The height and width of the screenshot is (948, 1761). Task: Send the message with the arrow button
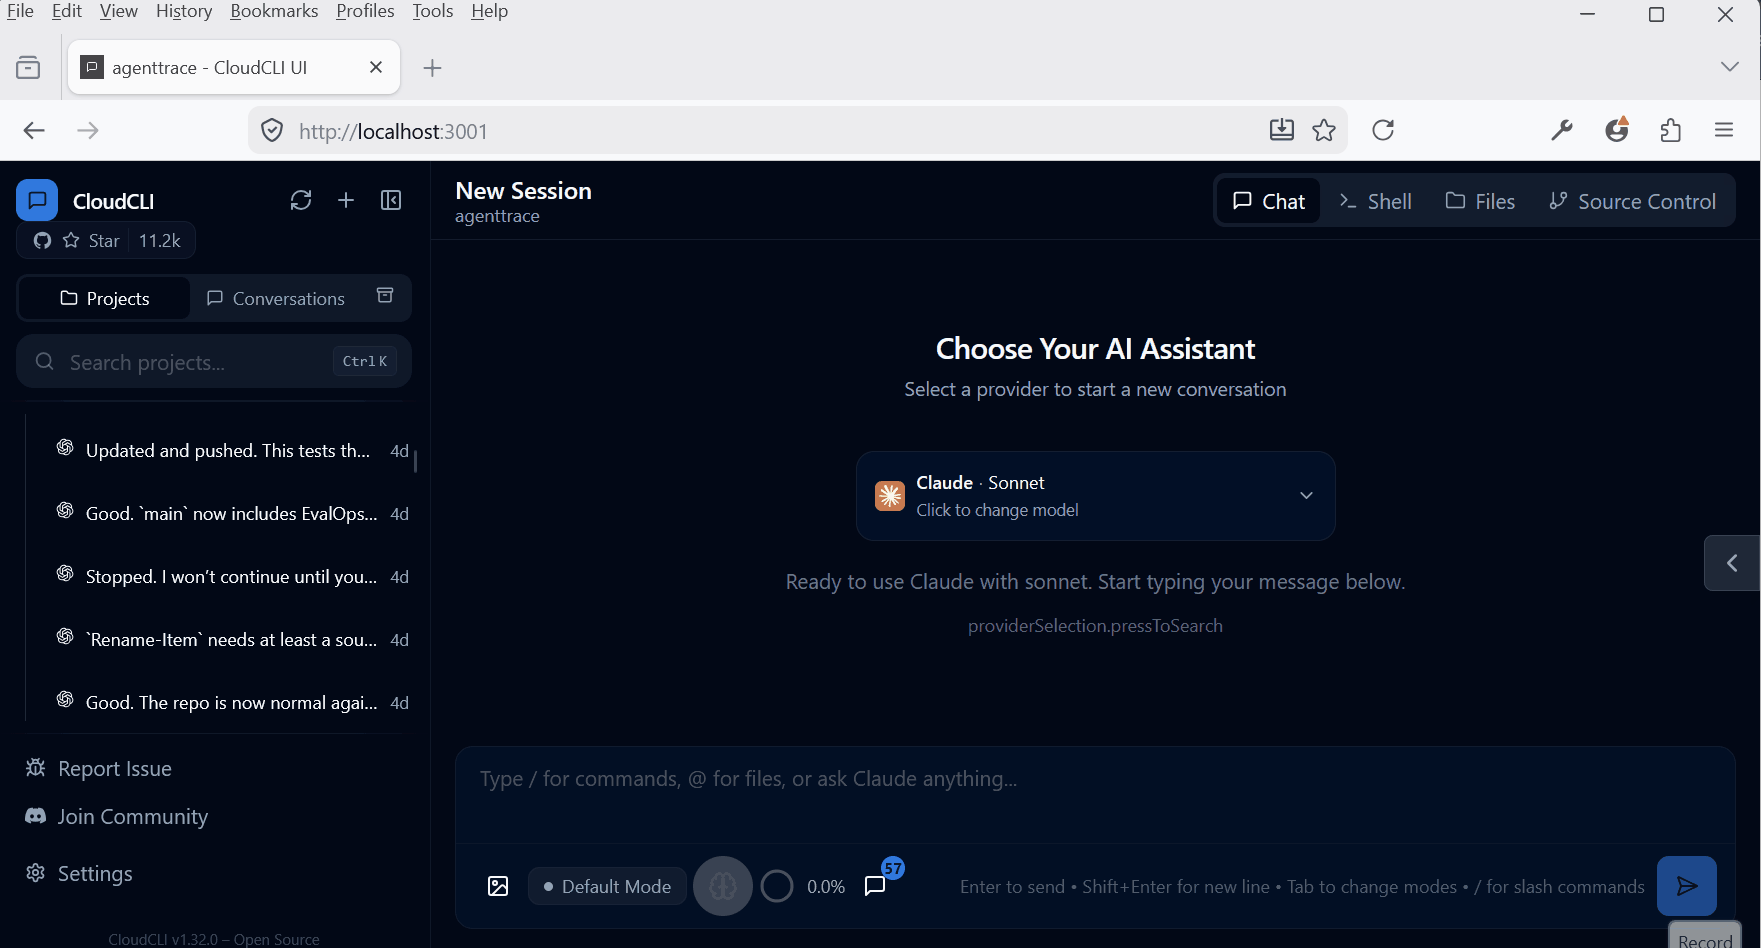1687,886
